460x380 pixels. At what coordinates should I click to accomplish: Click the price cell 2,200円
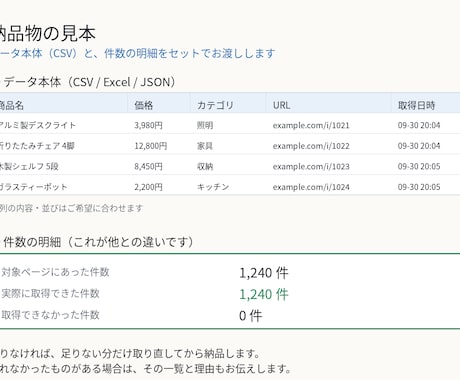[148, 187]
